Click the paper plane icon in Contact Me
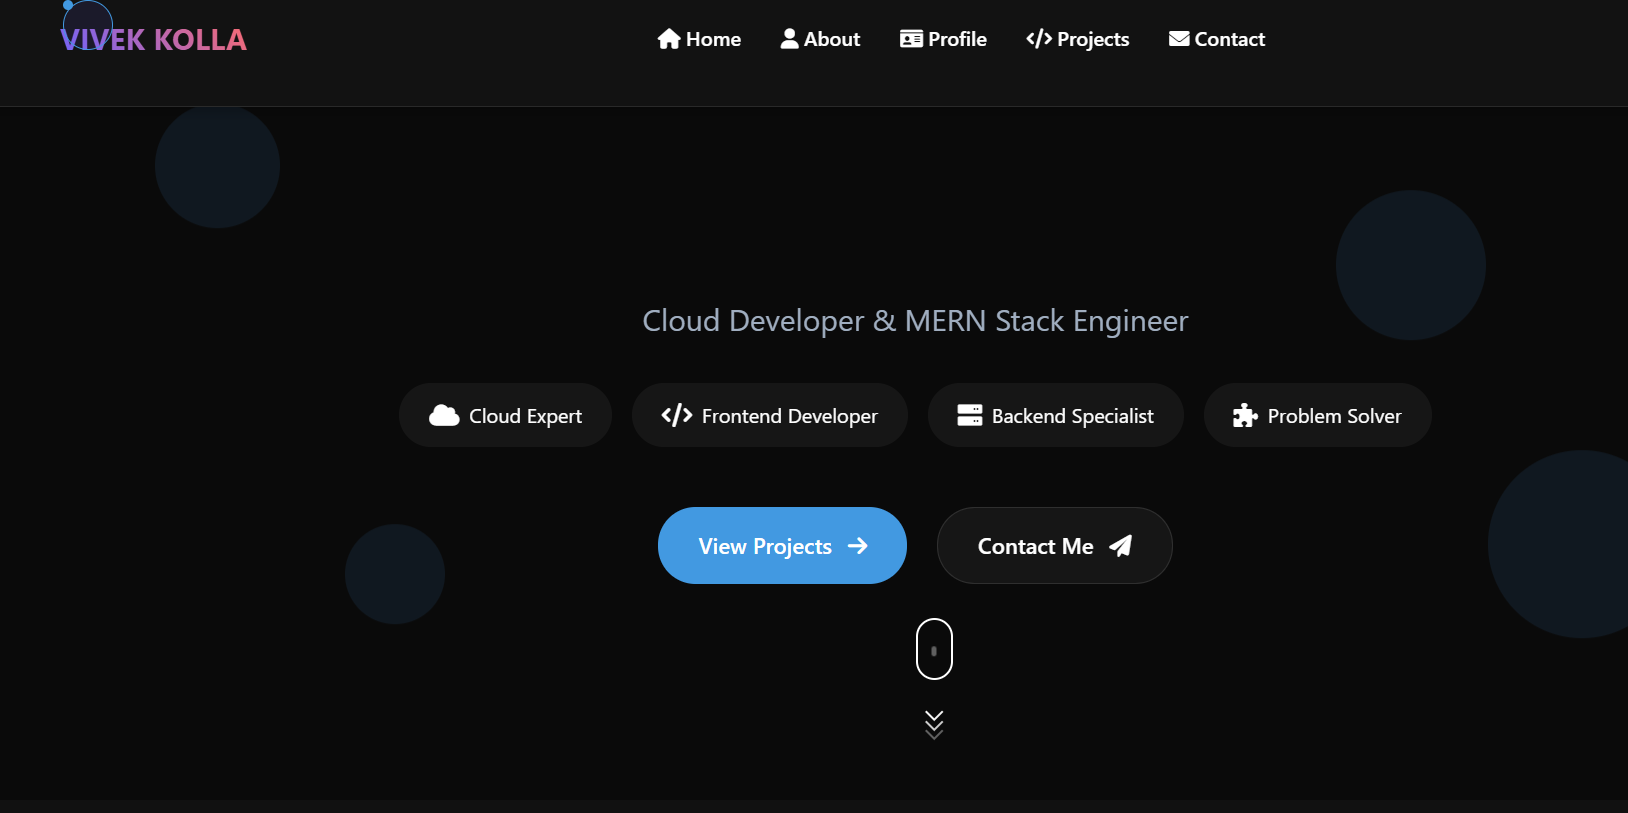The width and height of the screenshot is (1628, 813). pos(1121,545)
